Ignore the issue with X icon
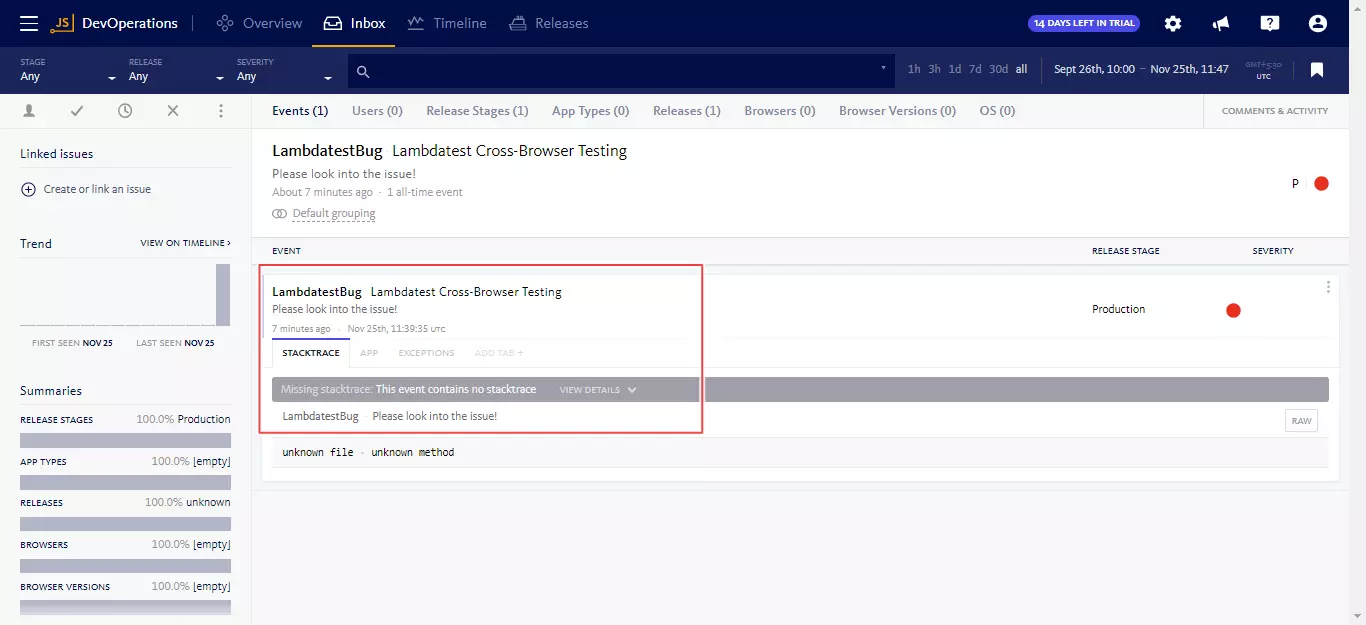The image size is (1366, 625). 173,111
